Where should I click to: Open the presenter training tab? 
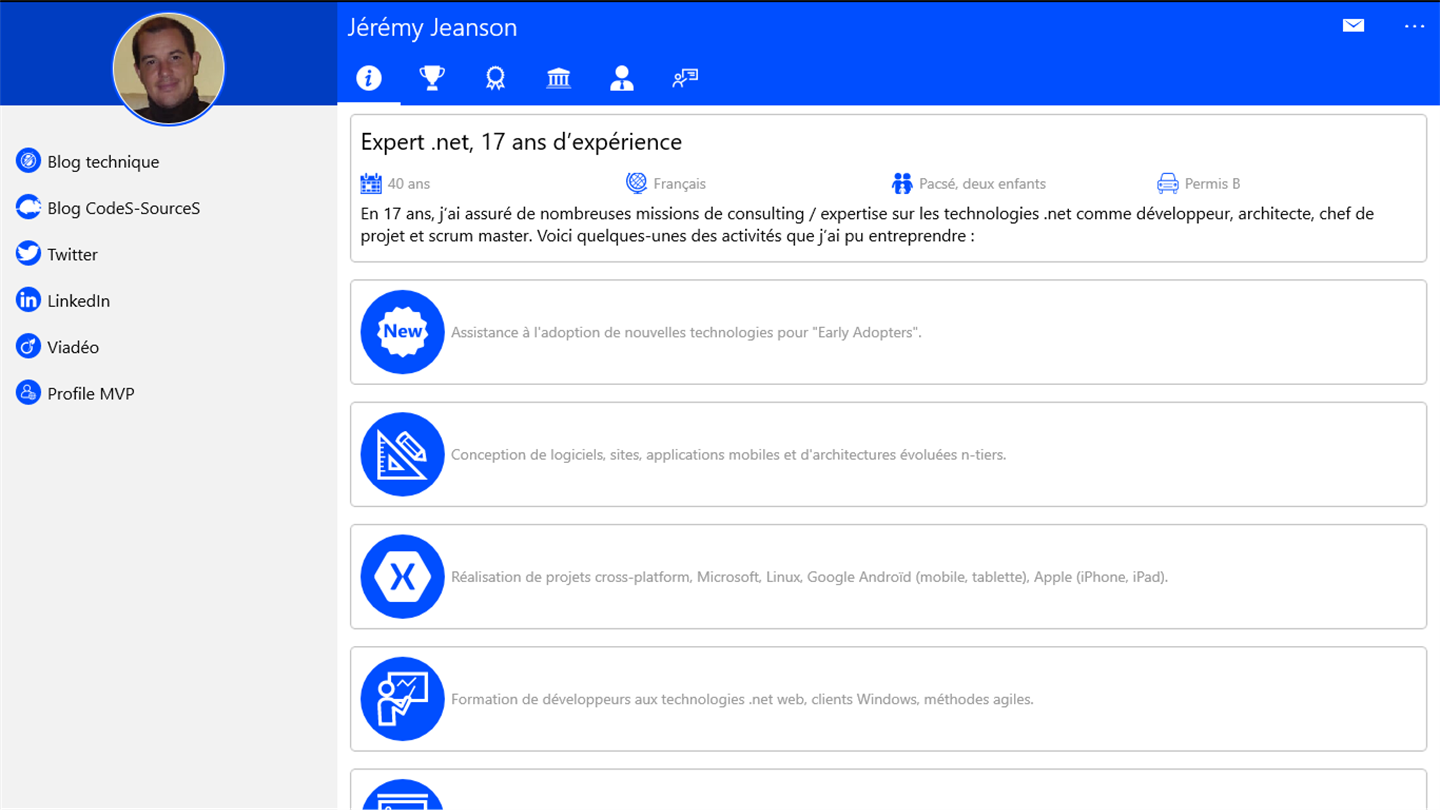pos(685,78)
